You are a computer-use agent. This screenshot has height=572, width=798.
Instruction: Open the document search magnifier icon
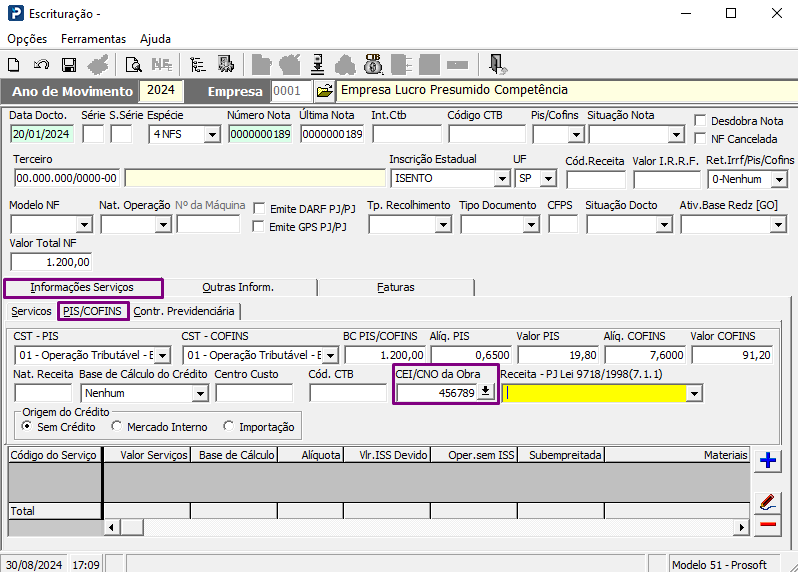tap(133, 65)
